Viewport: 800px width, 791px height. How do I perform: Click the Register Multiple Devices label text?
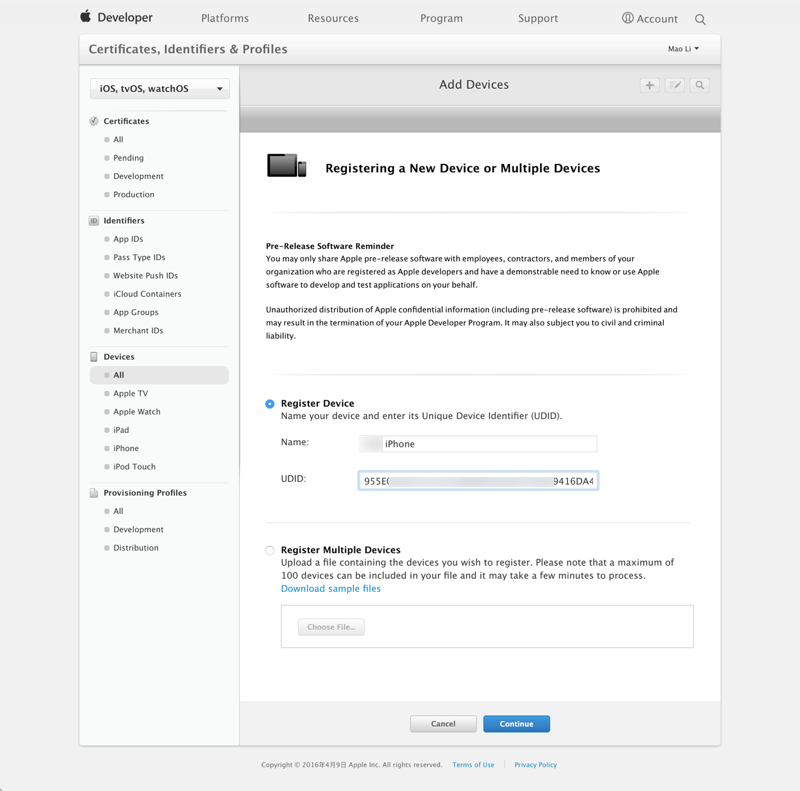click(341, 550)
